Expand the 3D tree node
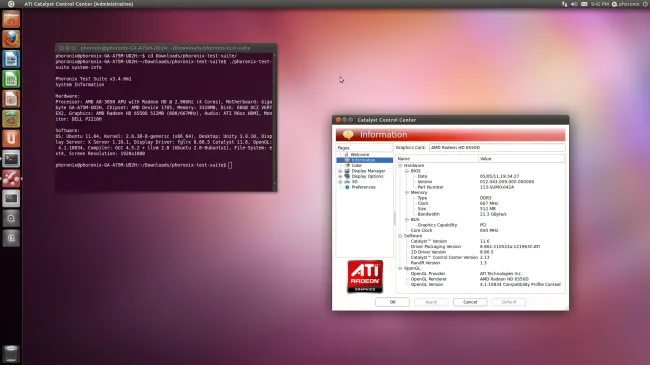Viewport: 650px width, 365px height. click(x=340, y=182)
